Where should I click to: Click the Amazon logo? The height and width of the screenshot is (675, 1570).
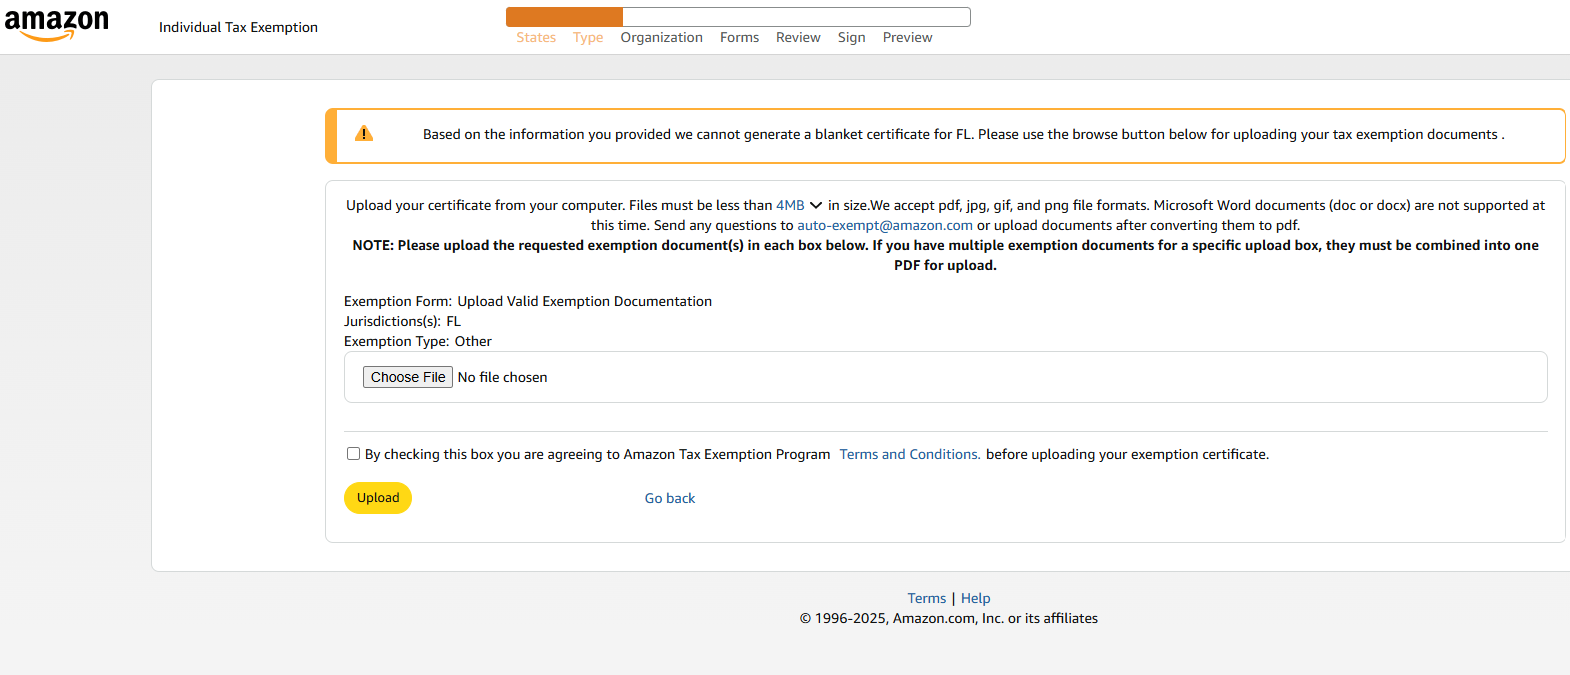(57, 25)
